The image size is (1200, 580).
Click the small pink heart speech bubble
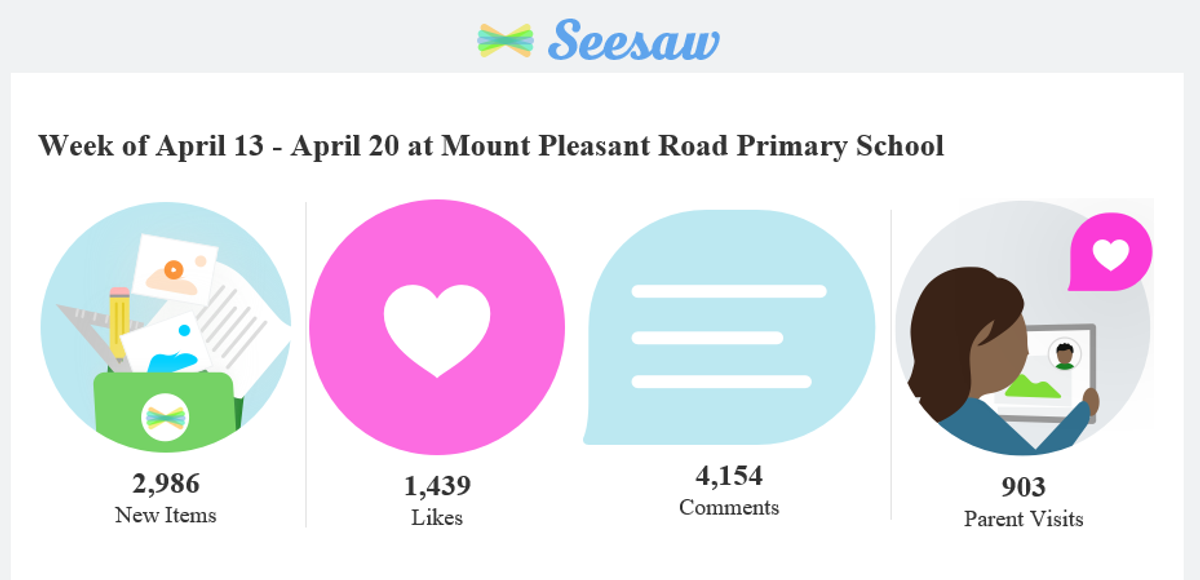pyautogui.click(x=1110, y=256)
